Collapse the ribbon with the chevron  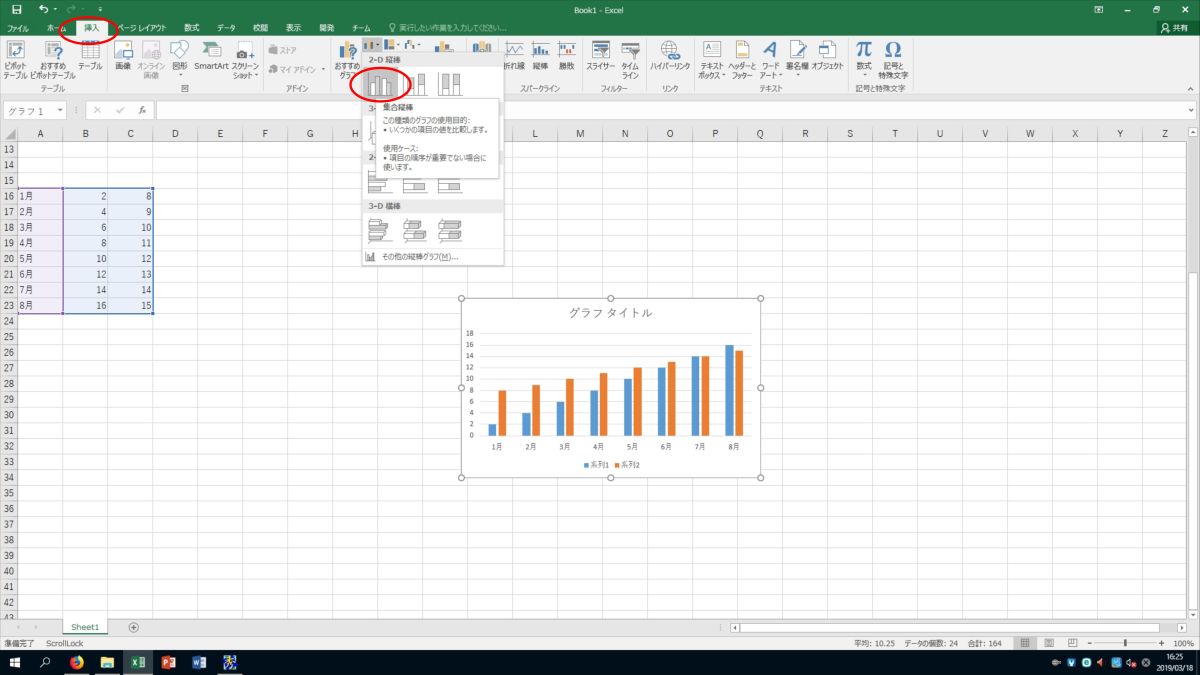[1191, 89]
